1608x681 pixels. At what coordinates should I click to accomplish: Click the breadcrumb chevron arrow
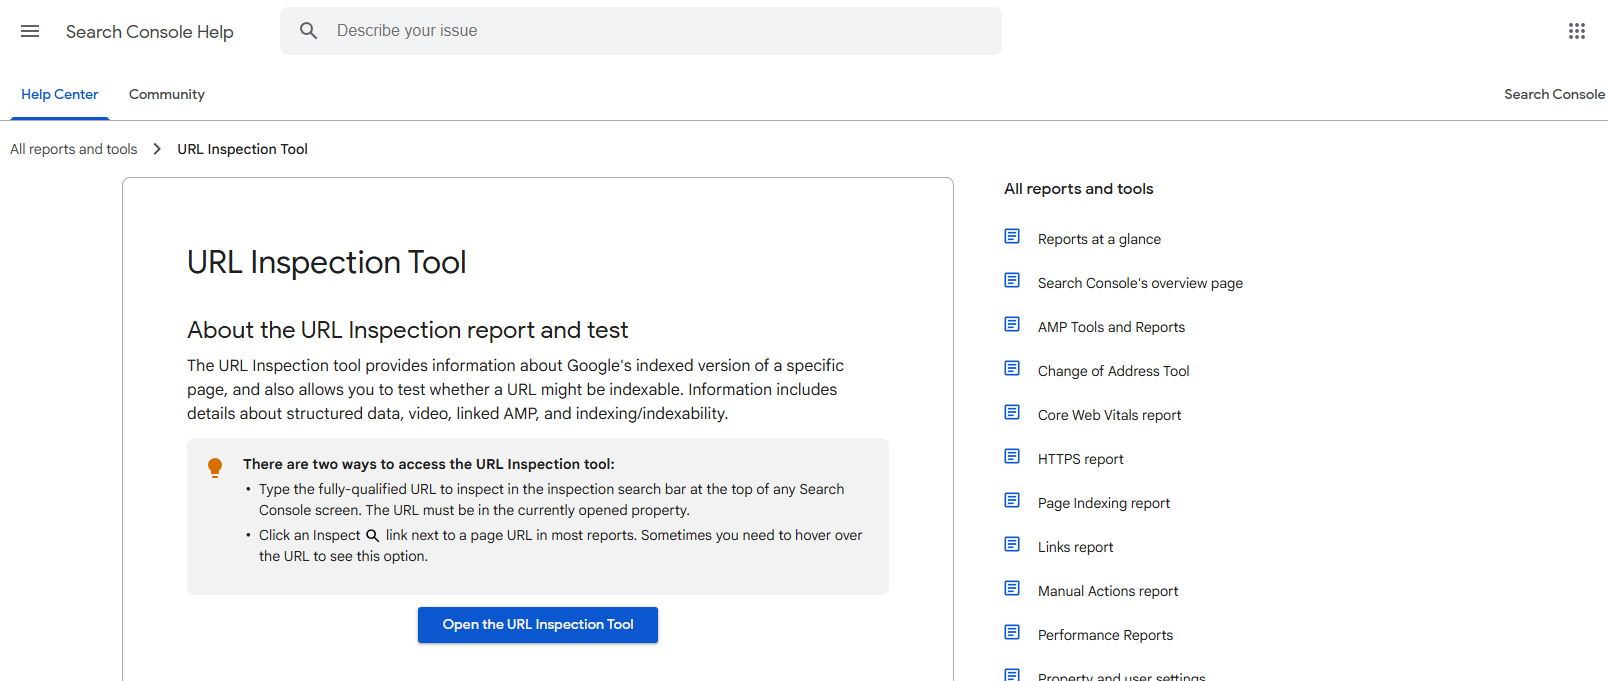(x=157, y=149)
